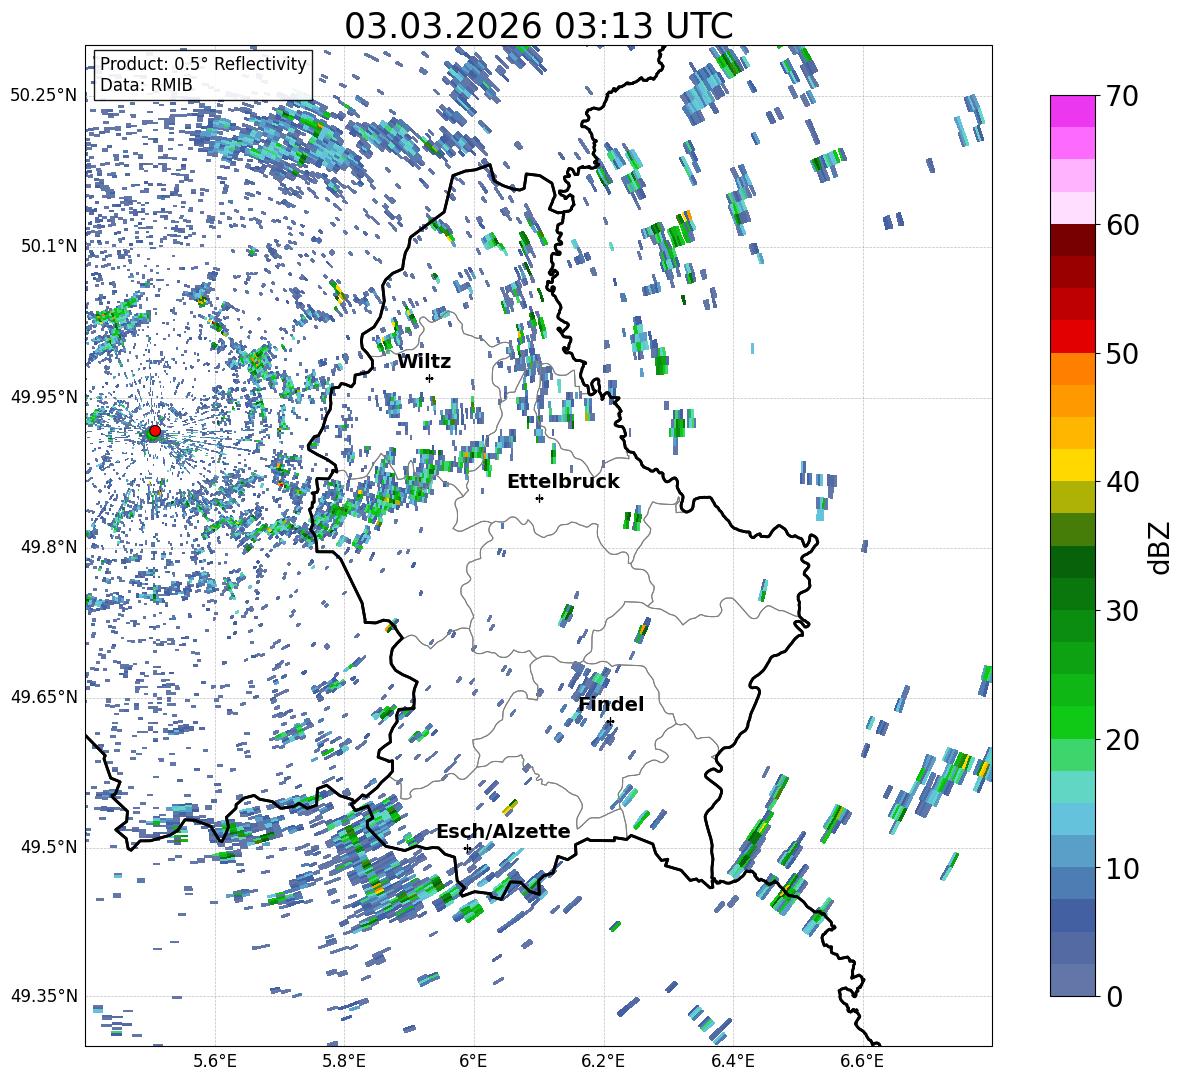This screenshot has width=1184, height=1081.
Task: Click the Ettelbruck city label
Action: (x=563, y=482)
